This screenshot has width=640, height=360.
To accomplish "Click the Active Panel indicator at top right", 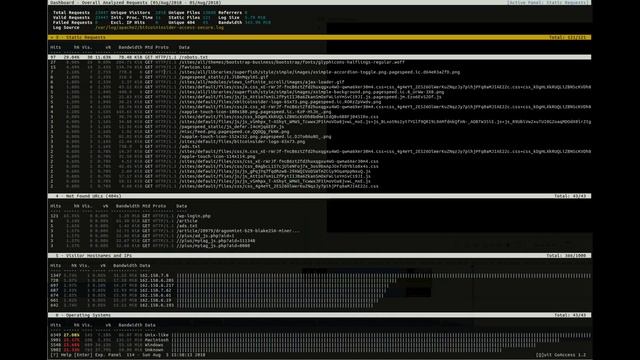I will pyautogui.click(x=547, y=2).
